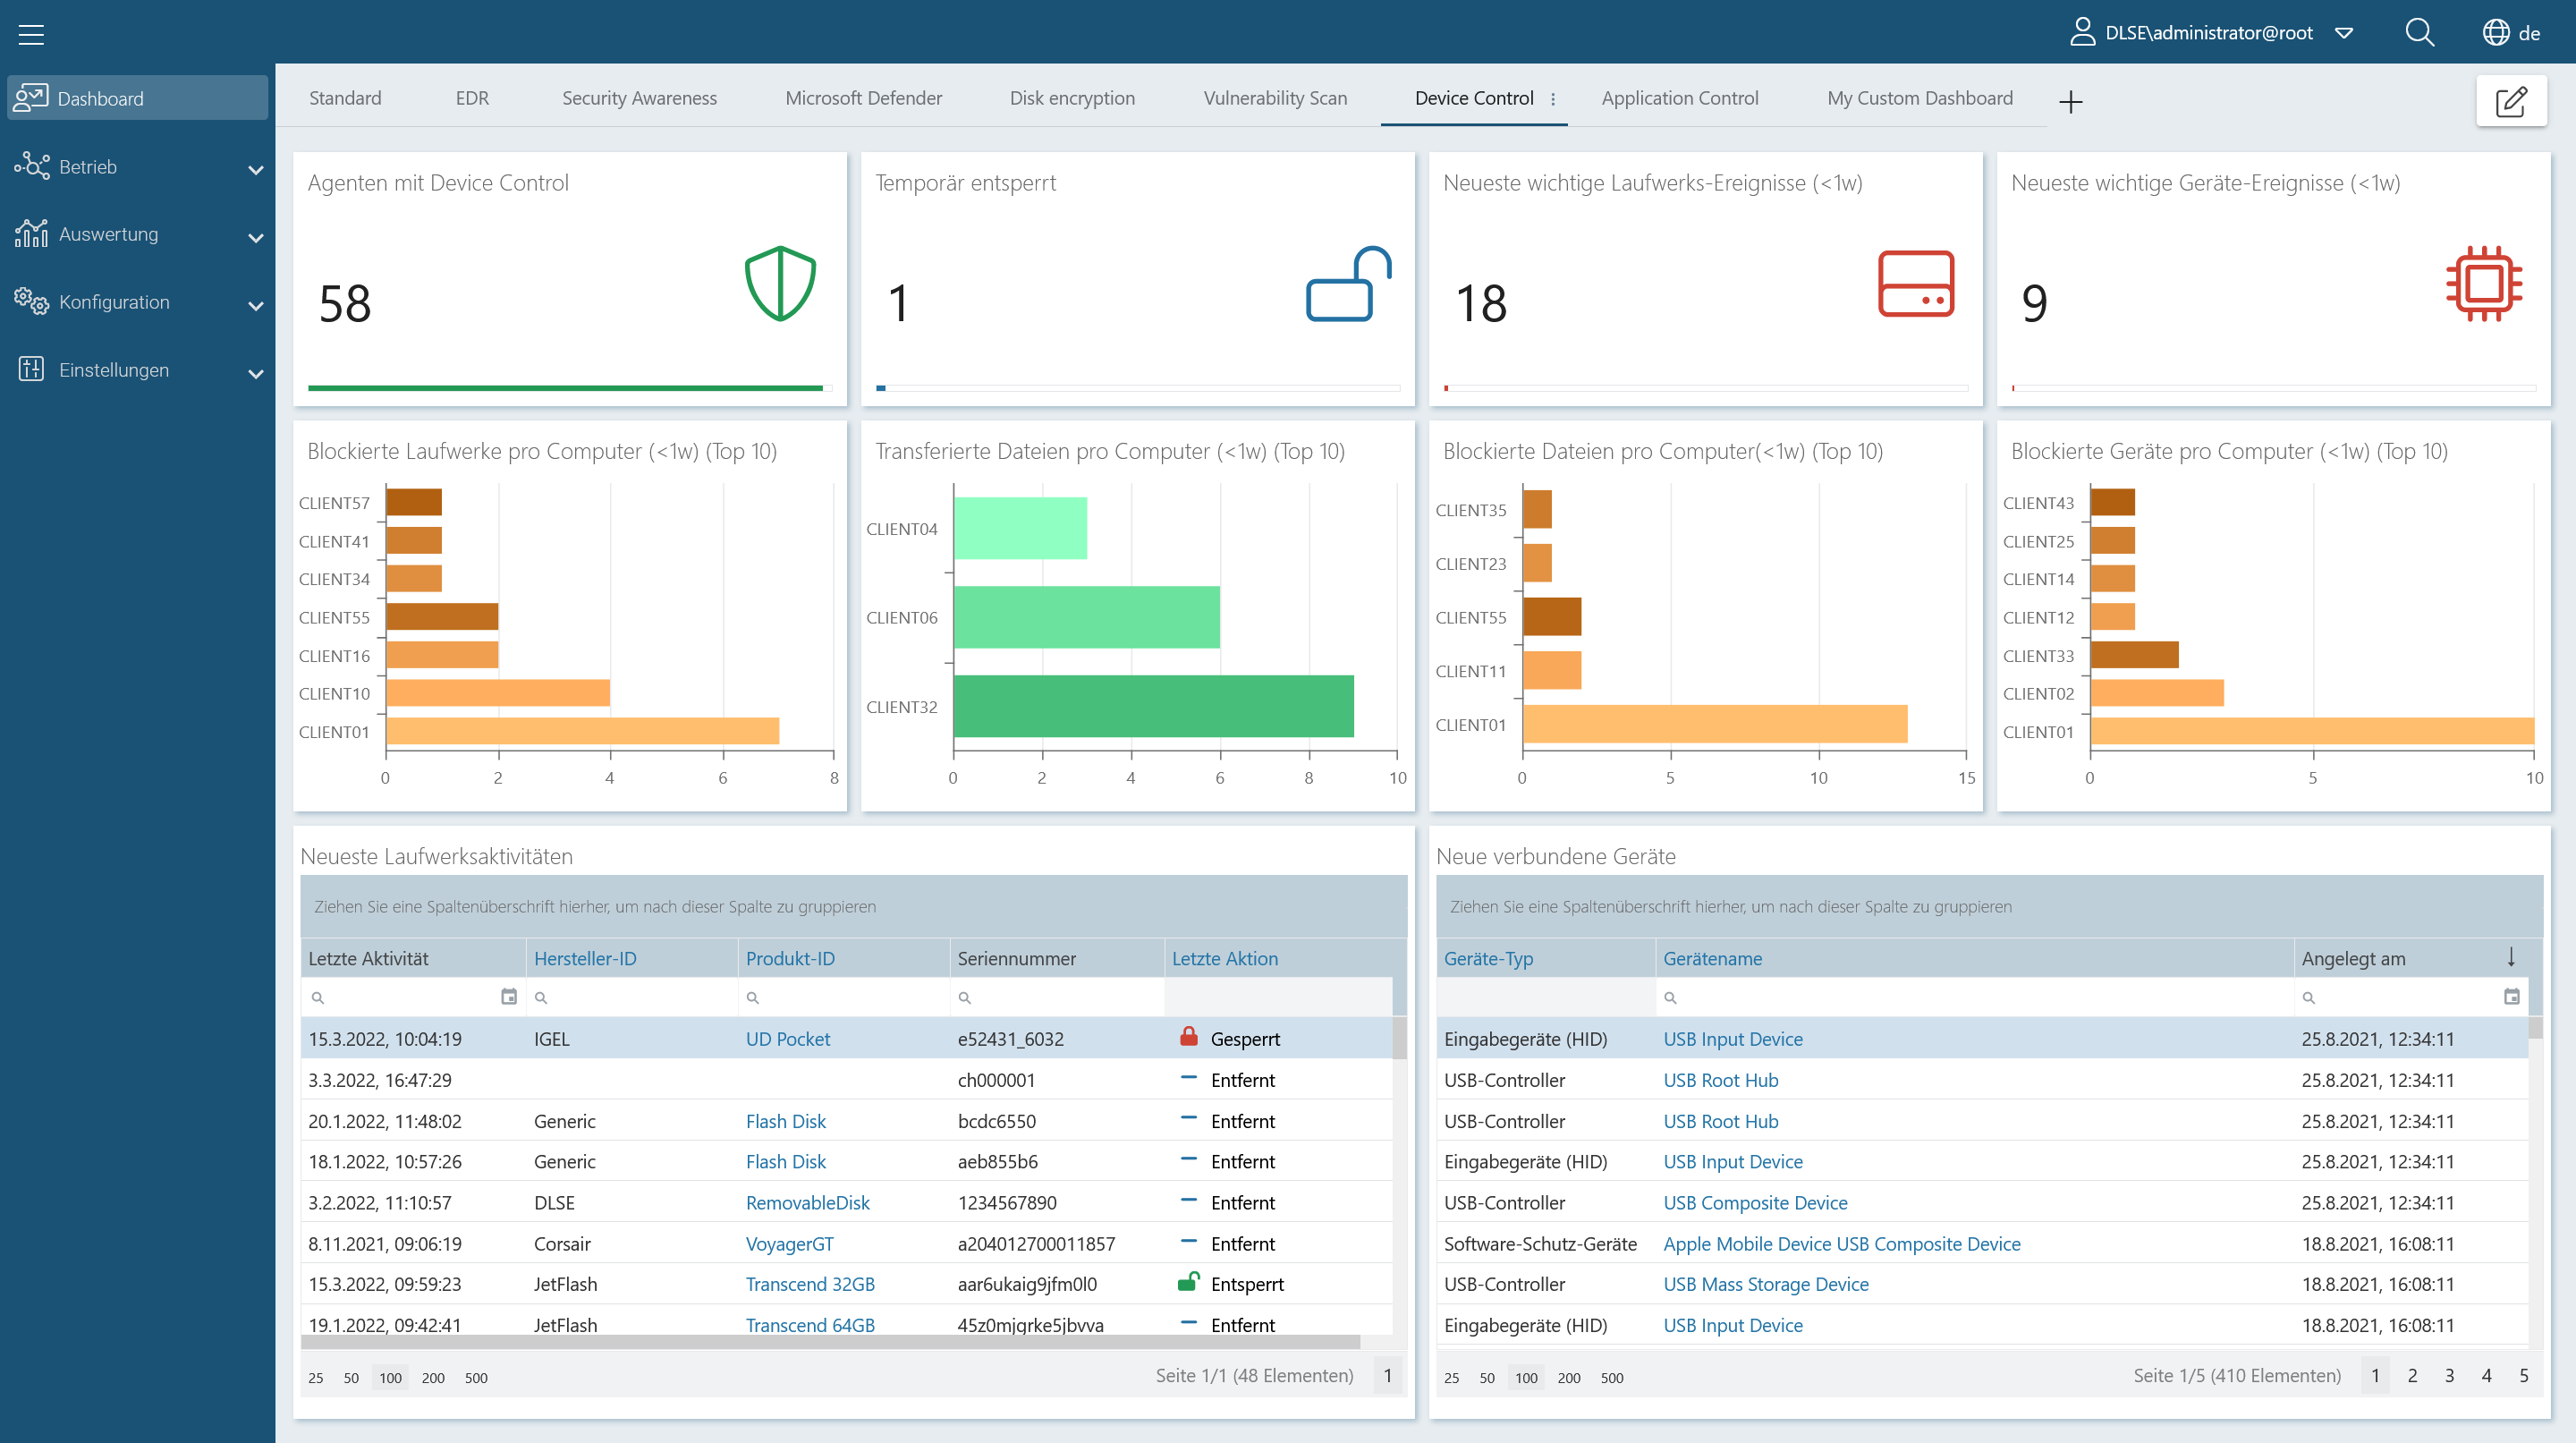Click the globe language icon
The image size is (2576, 1443).
click(x=2496, y=32)
